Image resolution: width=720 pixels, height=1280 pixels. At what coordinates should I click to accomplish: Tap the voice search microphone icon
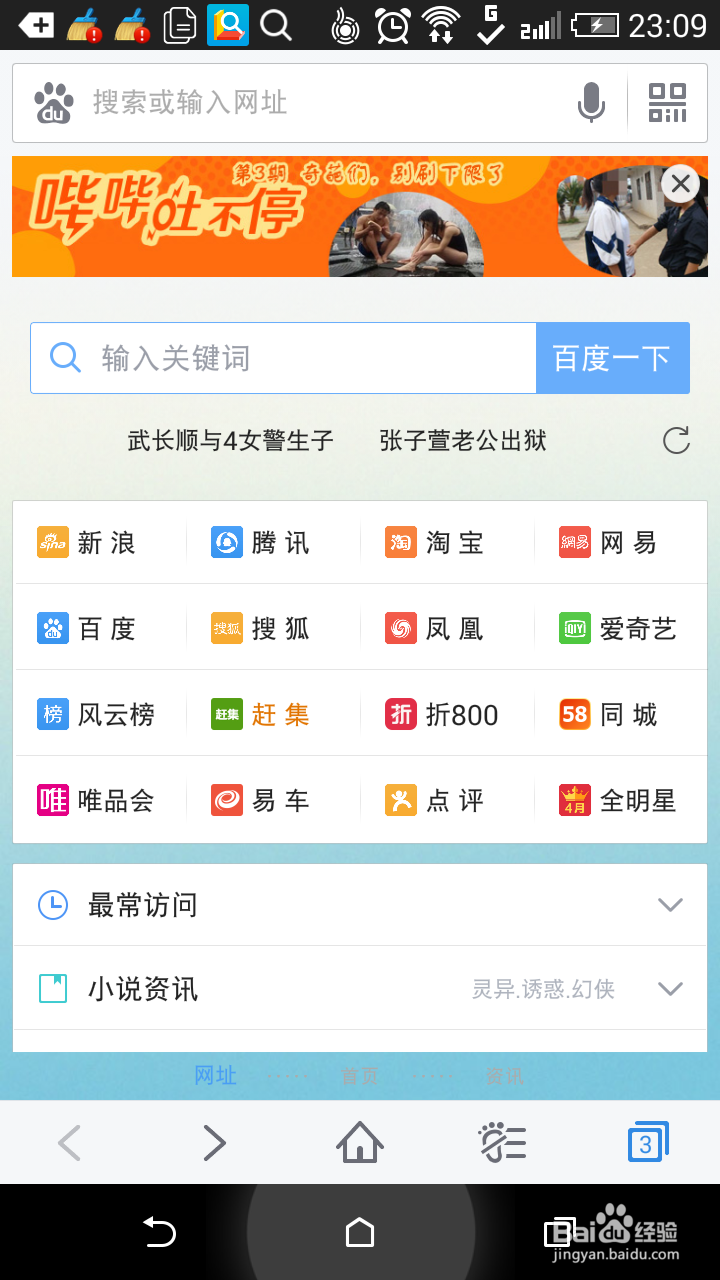591,102
